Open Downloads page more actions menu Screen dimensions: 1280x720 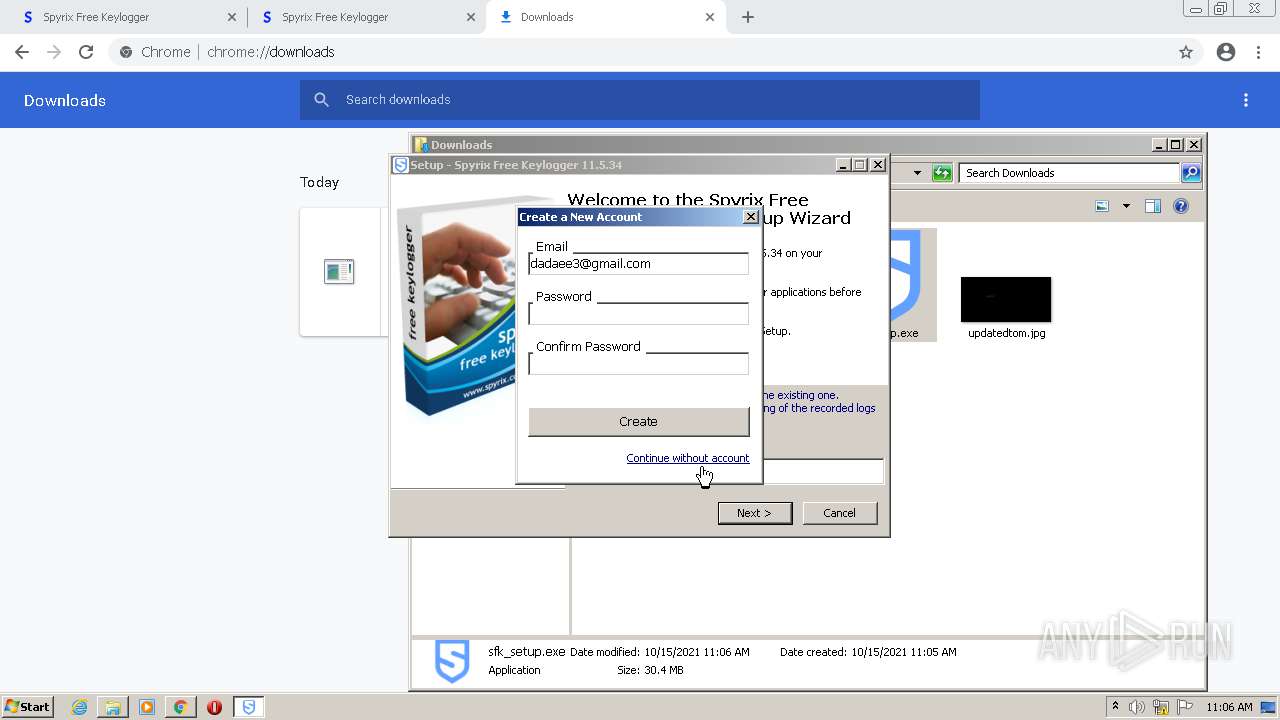[x=1246, y=100]
